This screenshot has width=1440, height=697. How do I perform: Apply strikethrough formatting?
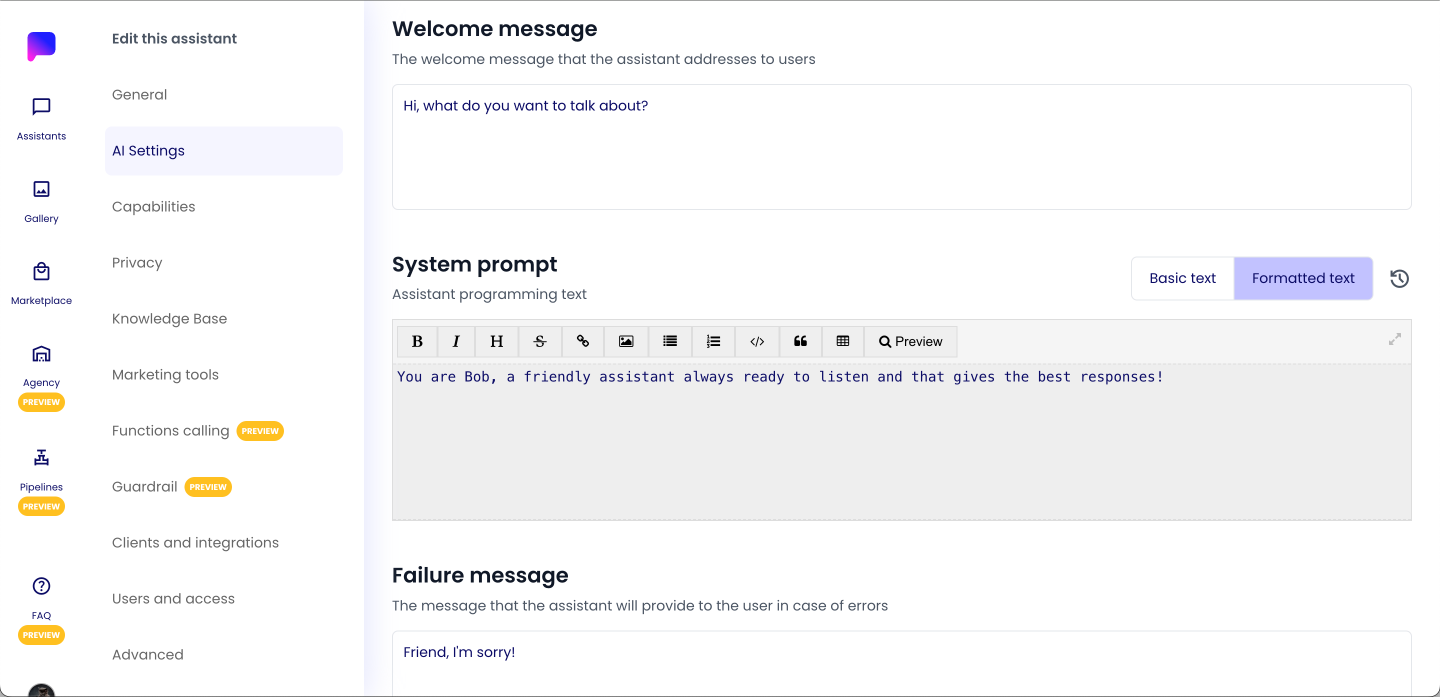coord(540,341)
